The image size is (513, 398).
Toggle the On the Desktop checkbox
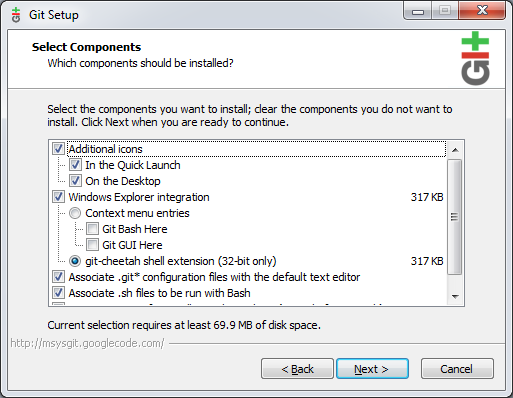pos(75,181)
